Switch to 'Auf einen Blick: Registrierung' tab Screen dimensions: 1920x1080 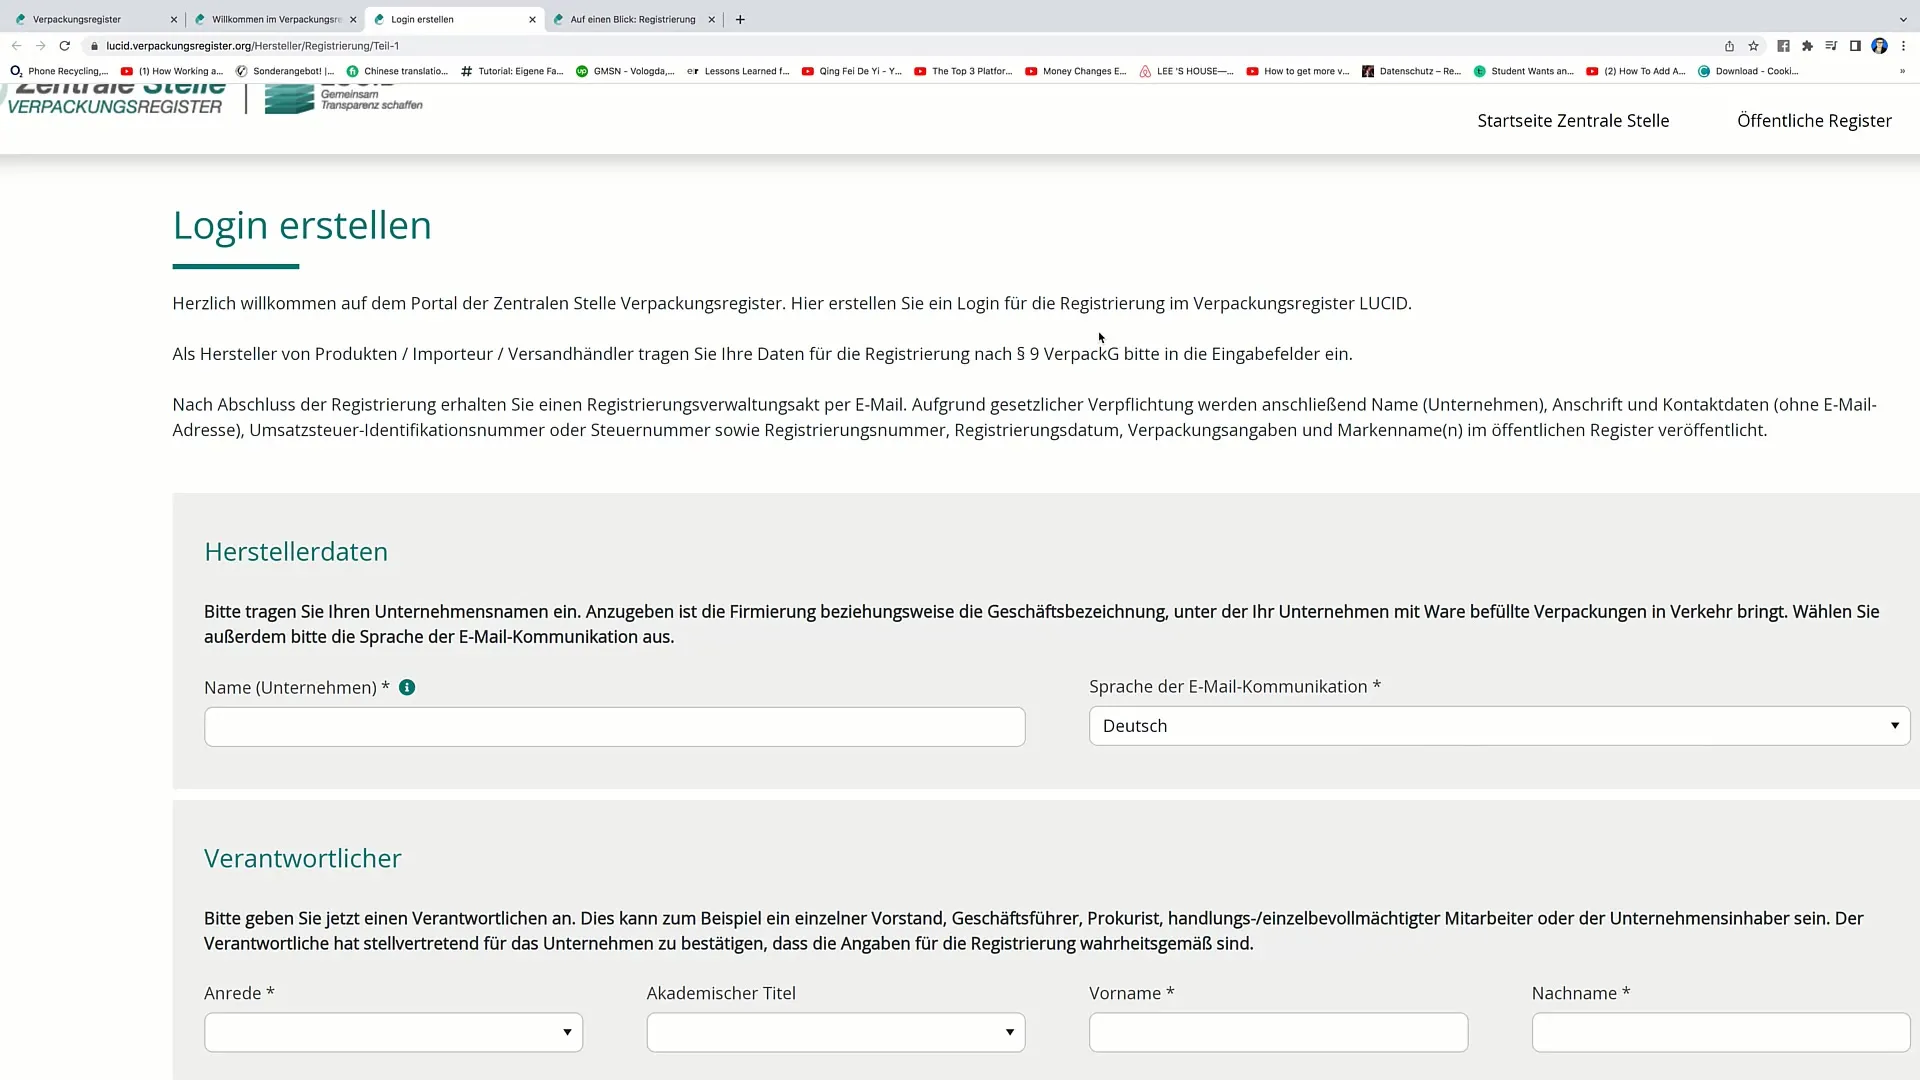point(634,19)
